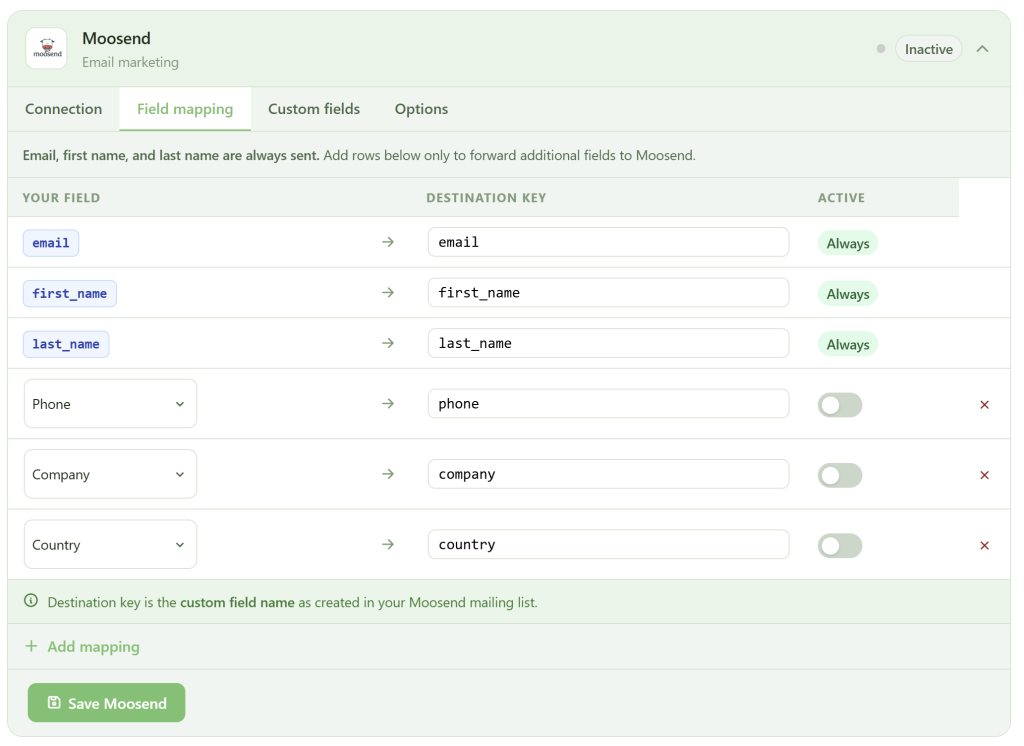Image resolution: width=1024 pixels, height=746 pixels.
Task: Click the arrow icon in Country row
Action: click(388, 544)
